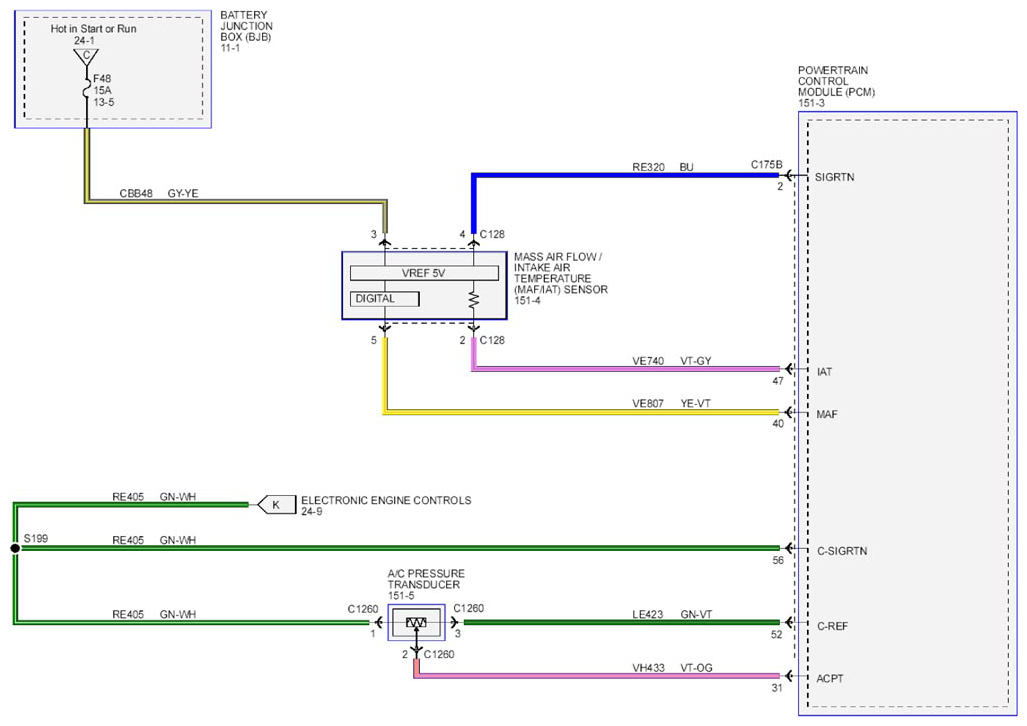The width and height of the screenshot is (1027, 726).
Task: Select the K connector arrow symbol
Action: pos(276,505)
